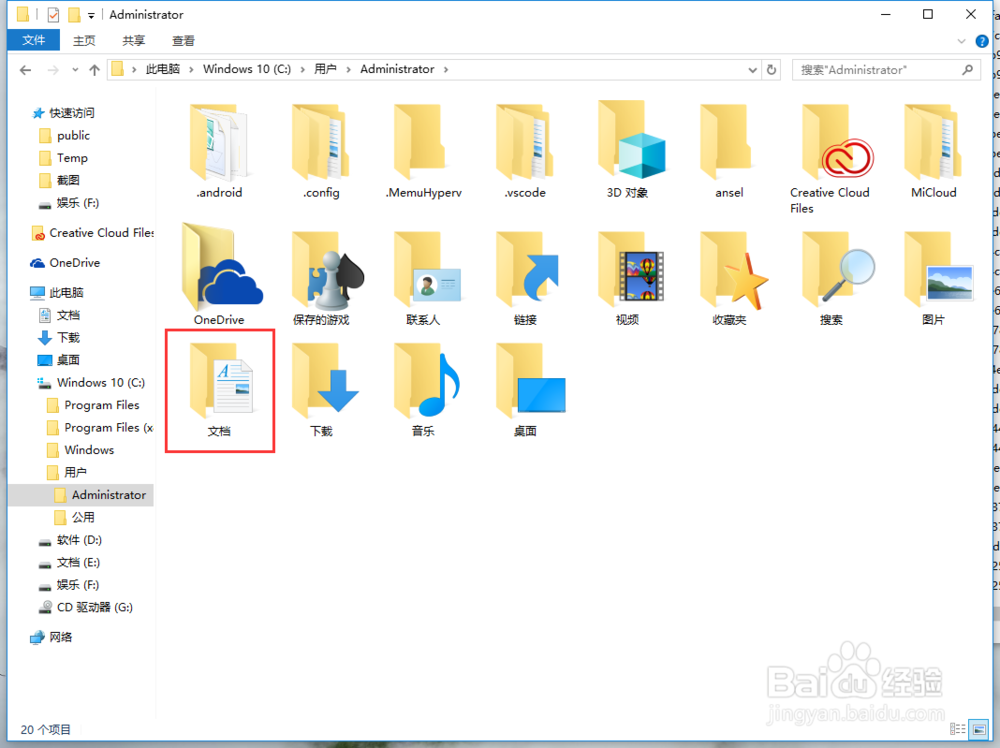Open the ansel folder
This screenshot has height=748, width=1000.
(729, 151)
